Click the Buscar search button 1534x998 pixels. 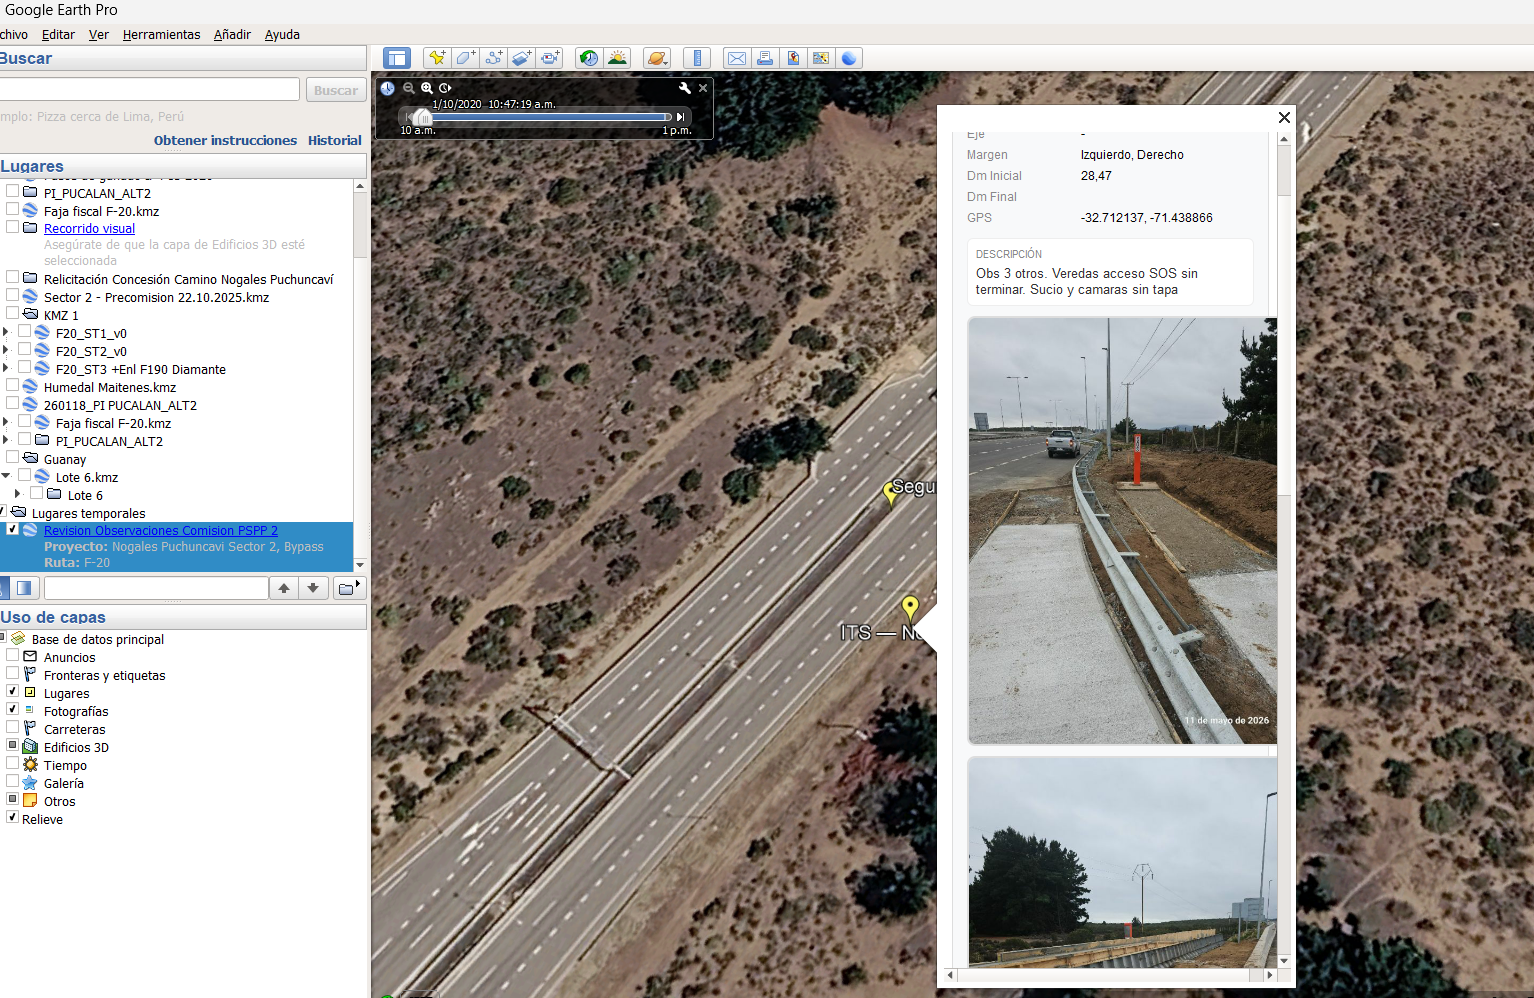pos(336,90)
